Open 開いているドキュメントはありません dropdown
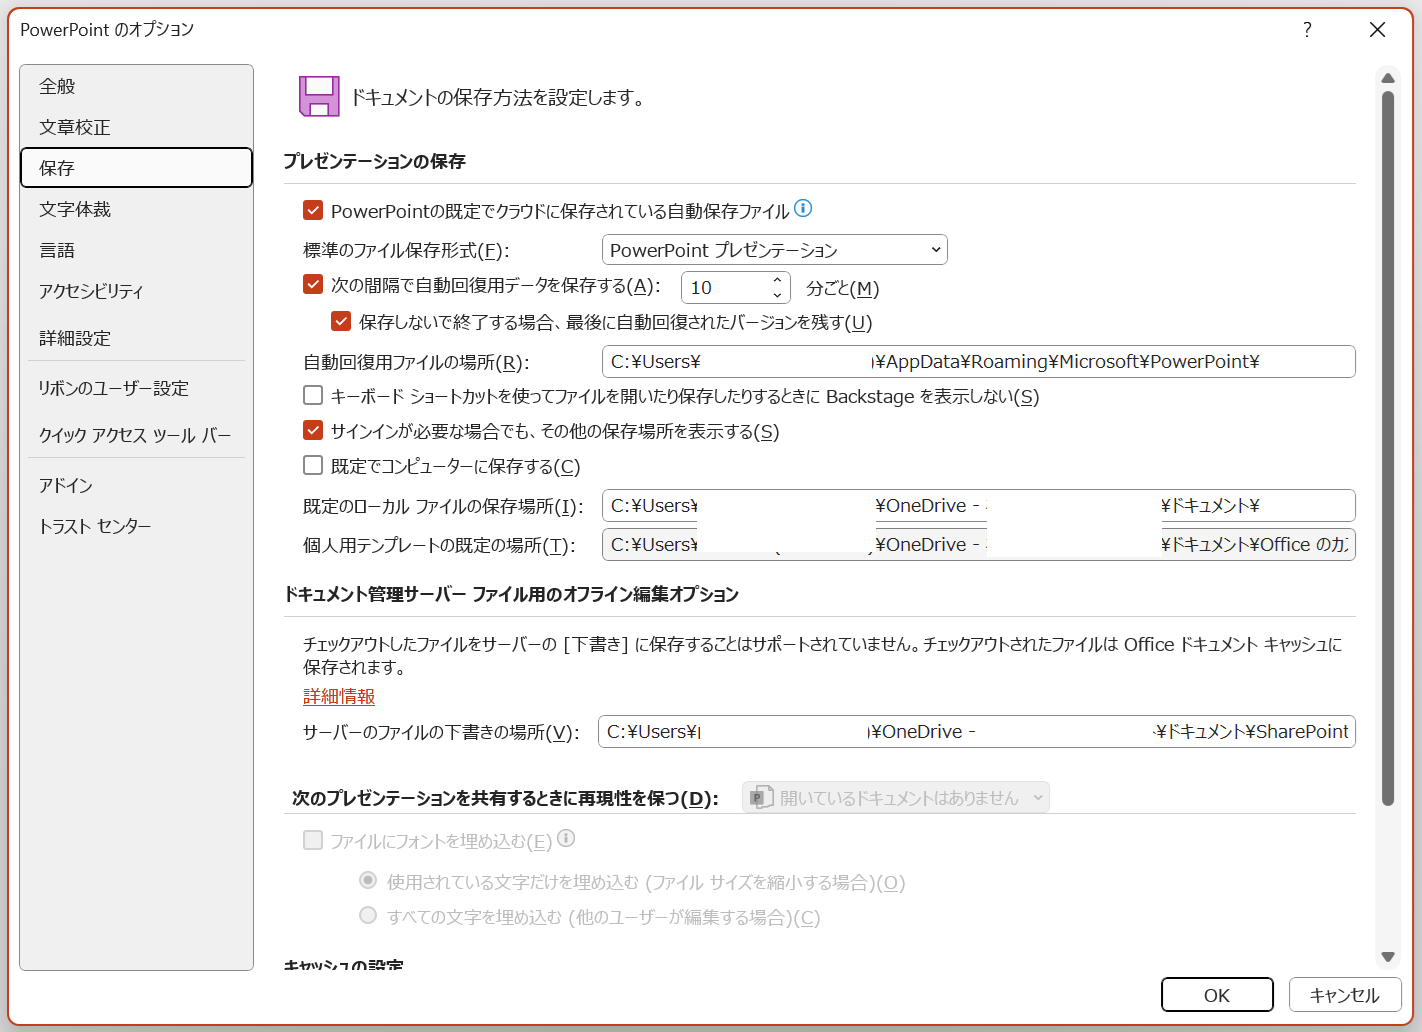The width and height of the screenshot is (1422, 1032). pos(896,797)
